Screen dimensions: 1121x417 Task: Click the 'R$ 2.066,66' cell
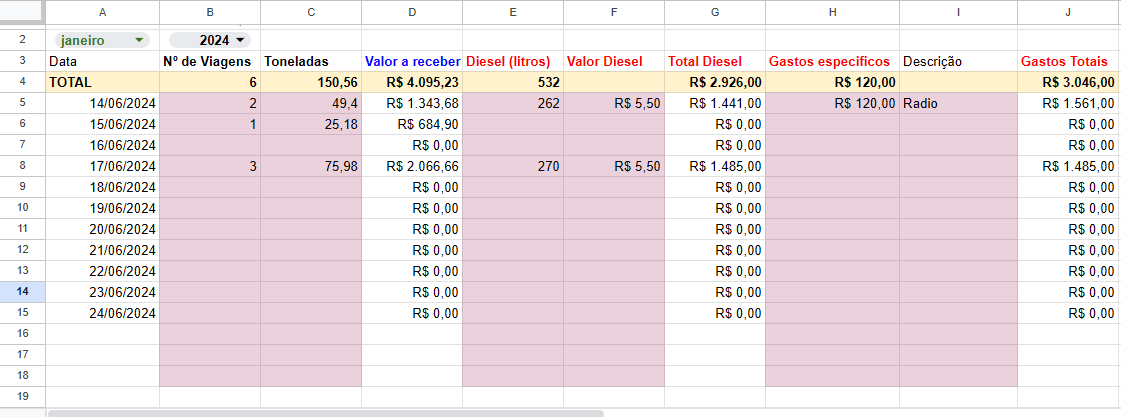pos(412,166)
